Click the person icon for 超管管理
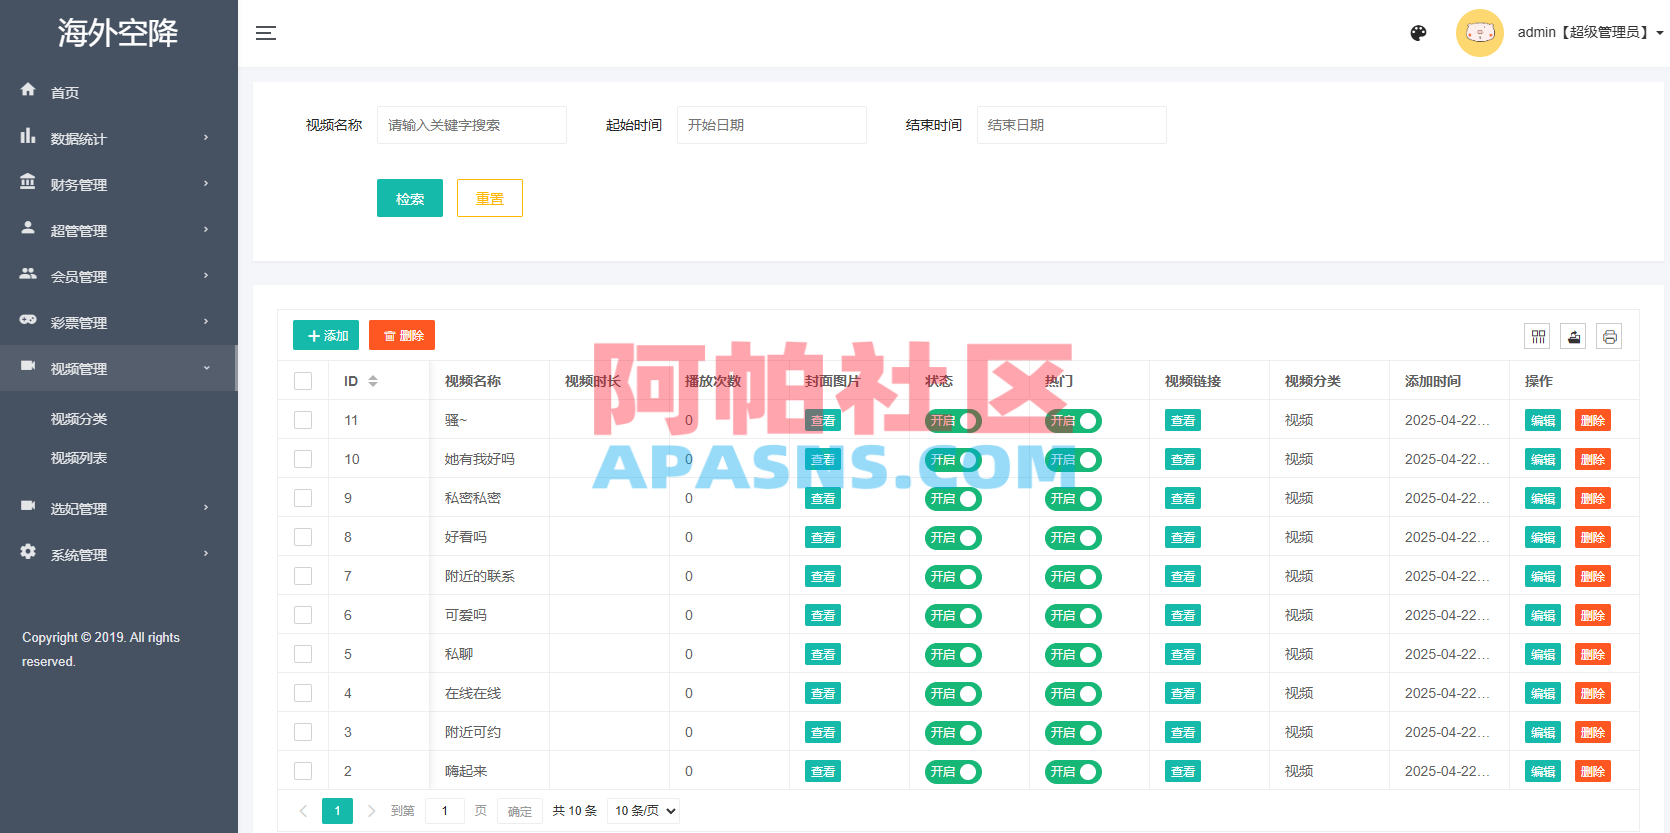Viewport: 1670px width, 833px height. coord(28,227)
